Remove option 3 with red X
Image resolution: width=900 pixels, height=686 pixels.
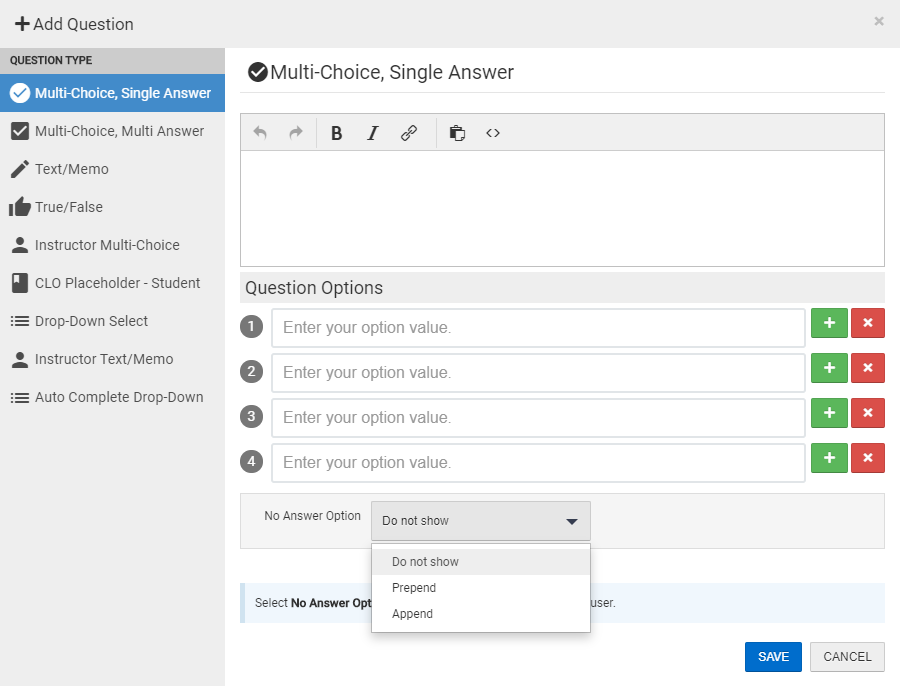tap(867, 413)
